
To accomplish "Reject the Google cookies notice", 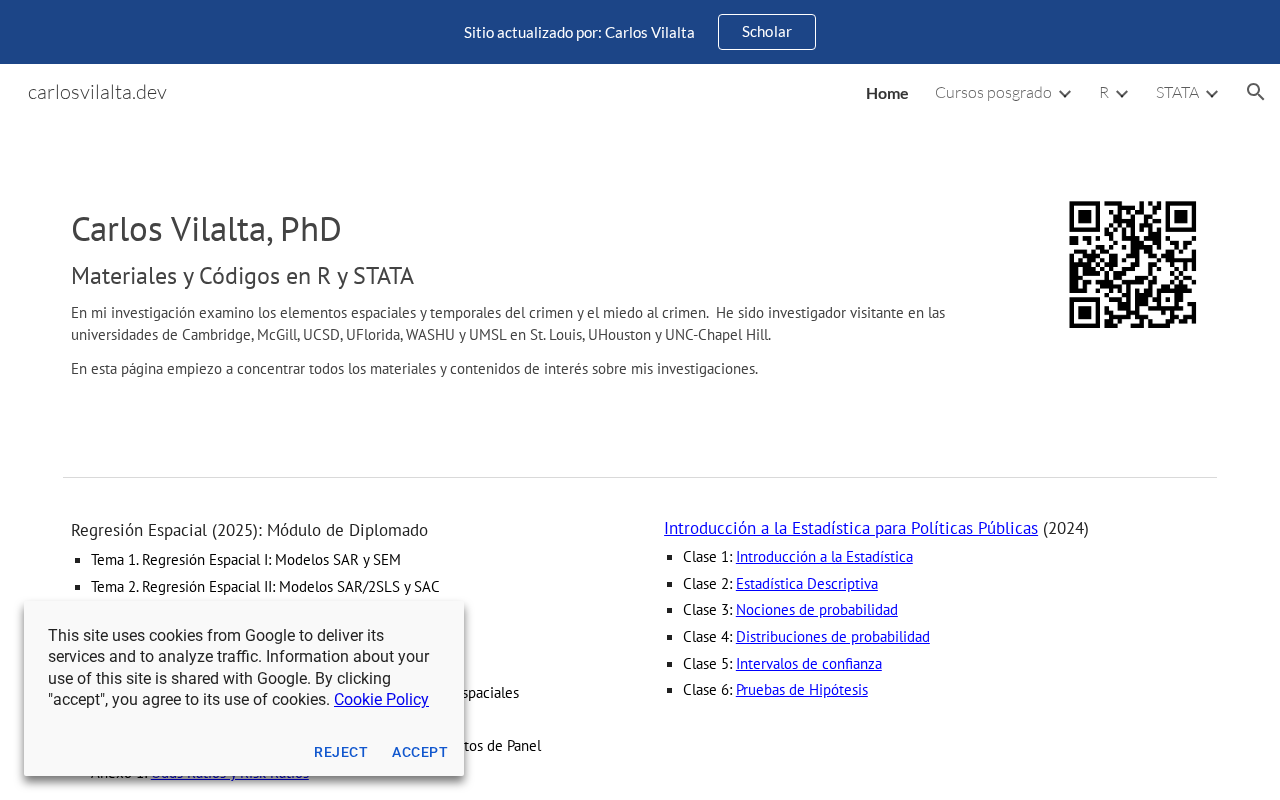I will [x=341, y=752].
